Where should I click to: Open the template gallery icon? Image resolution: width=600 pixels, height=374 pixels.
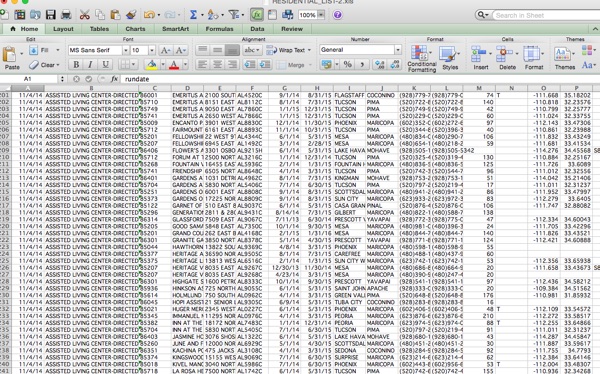coord(20,15)
